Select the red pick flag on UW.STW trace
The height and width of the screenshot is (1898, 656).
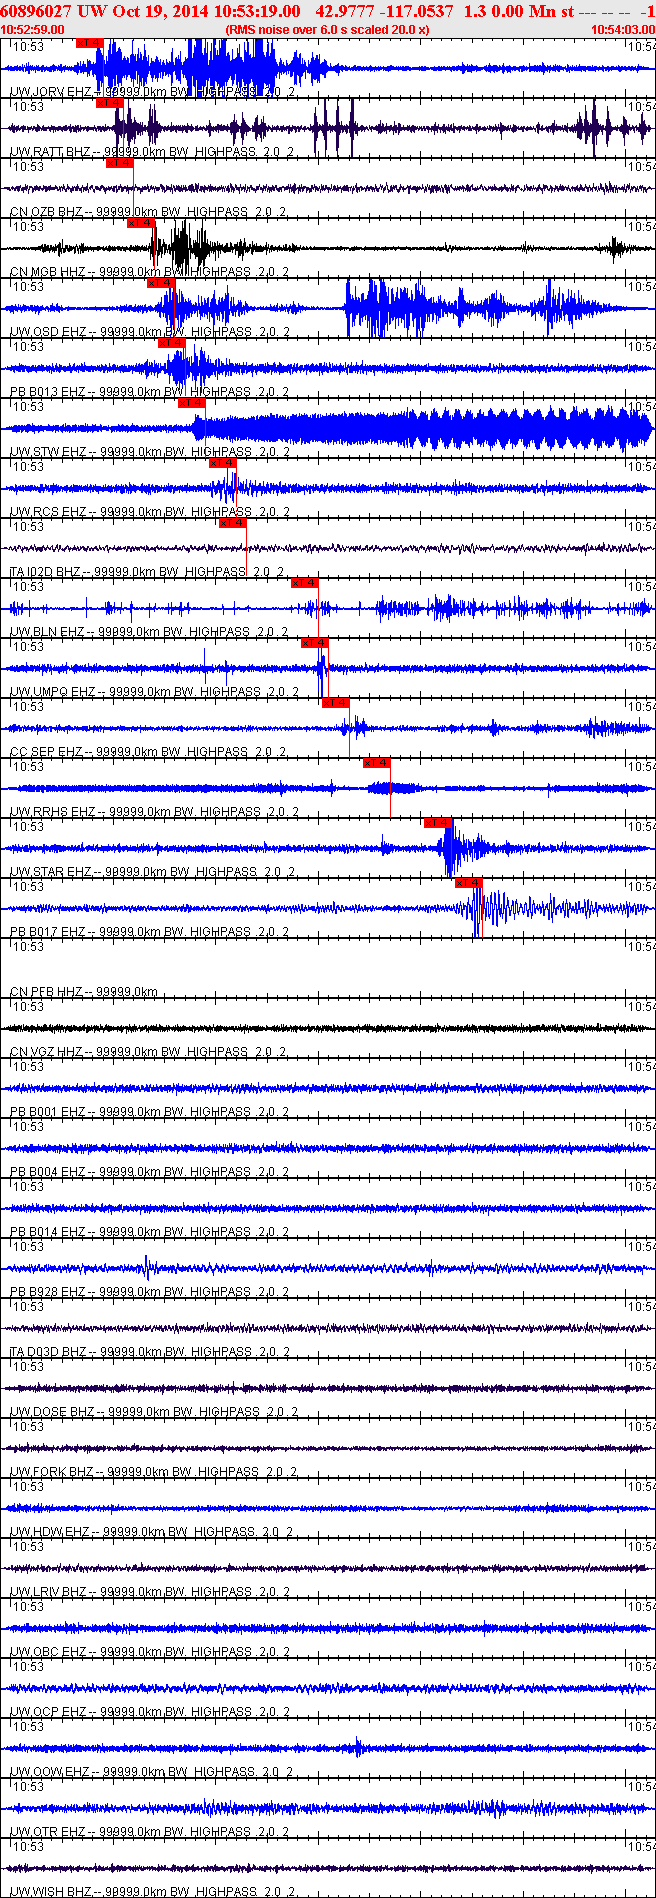coord(192,403)
